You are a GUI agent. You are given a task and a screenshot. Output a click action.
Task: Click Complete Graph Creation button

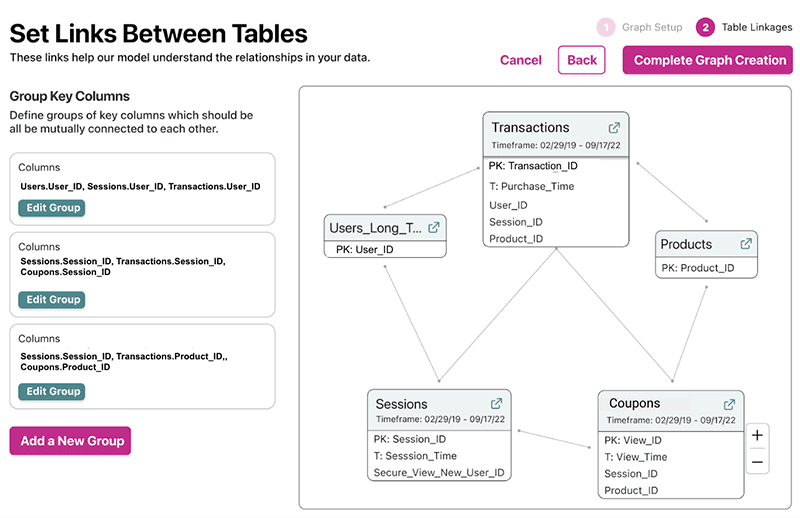(708, 60)
